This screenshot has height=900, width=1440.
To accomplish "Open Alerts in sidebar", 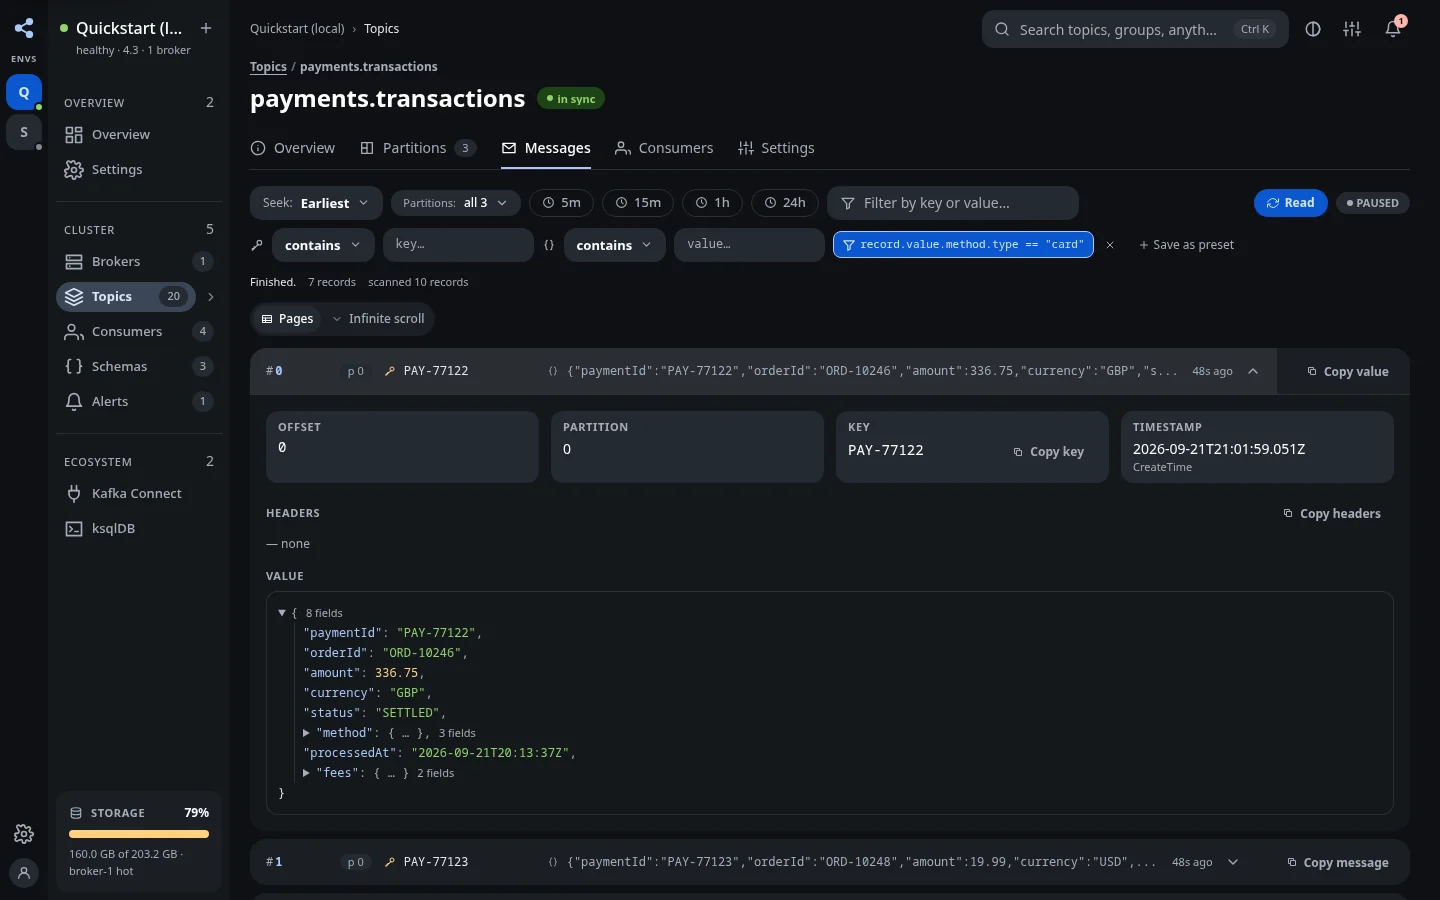I will click(139, 401).
